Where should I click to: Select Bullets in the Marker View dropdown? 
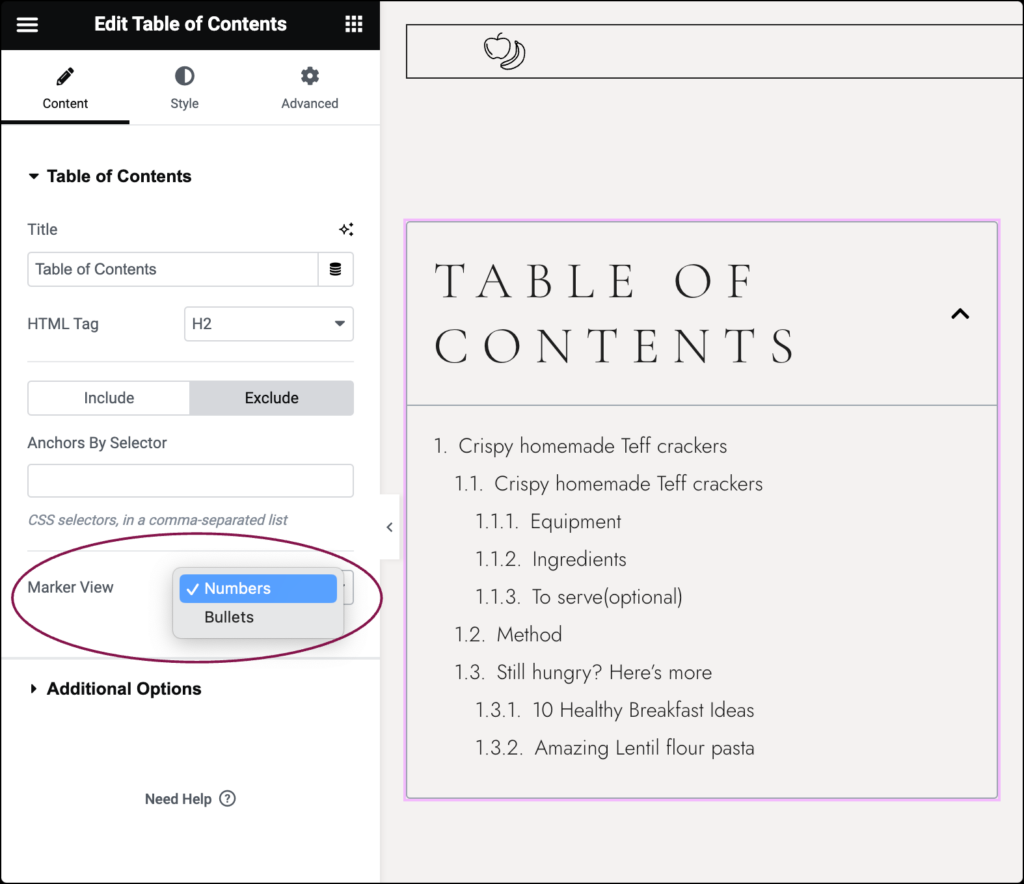coord(229,617)
